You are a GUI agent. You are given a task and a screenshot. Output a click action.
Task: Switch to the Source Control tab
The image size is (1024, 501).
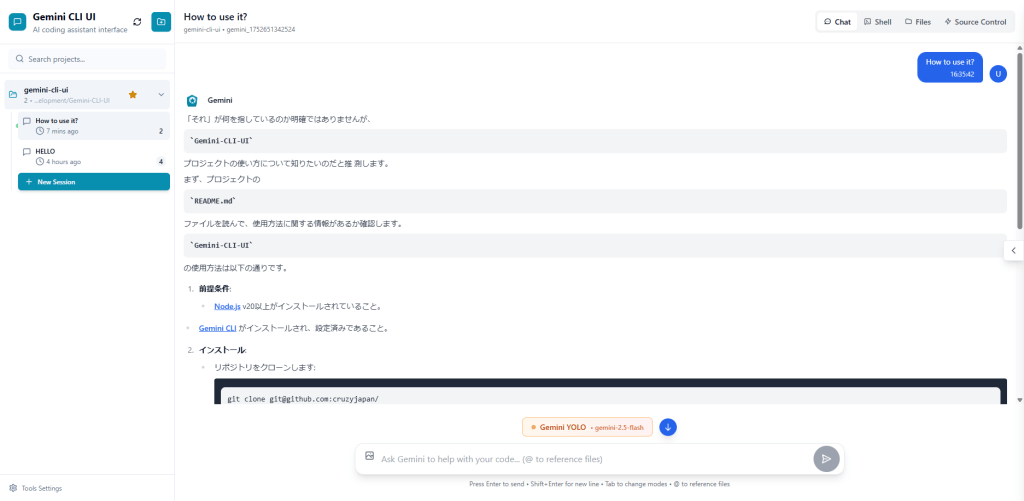point(975,22)
